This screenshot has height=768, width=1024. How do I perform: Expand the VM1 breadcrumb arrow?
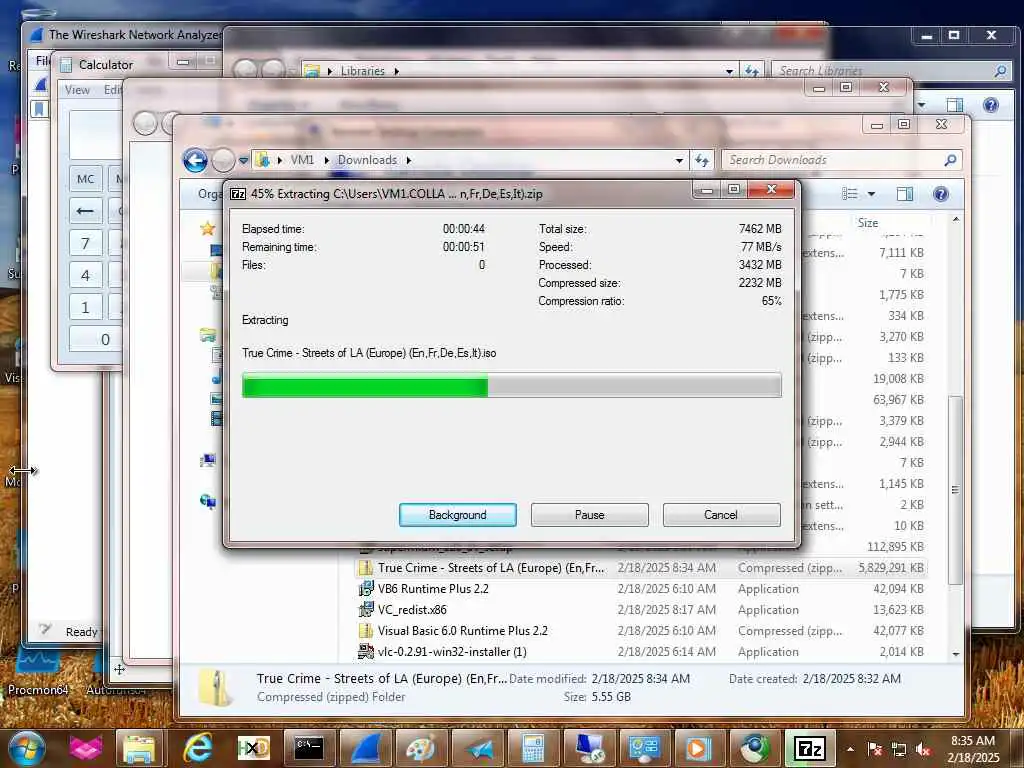pyautogui.click(x=327, y=160)
